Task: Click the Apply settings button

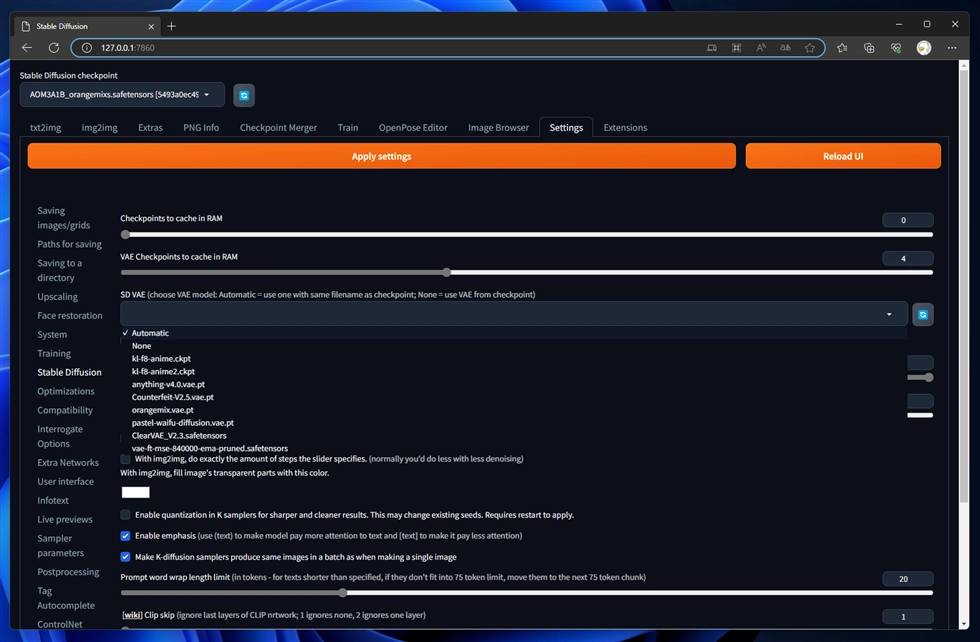Action: point(381,156)
